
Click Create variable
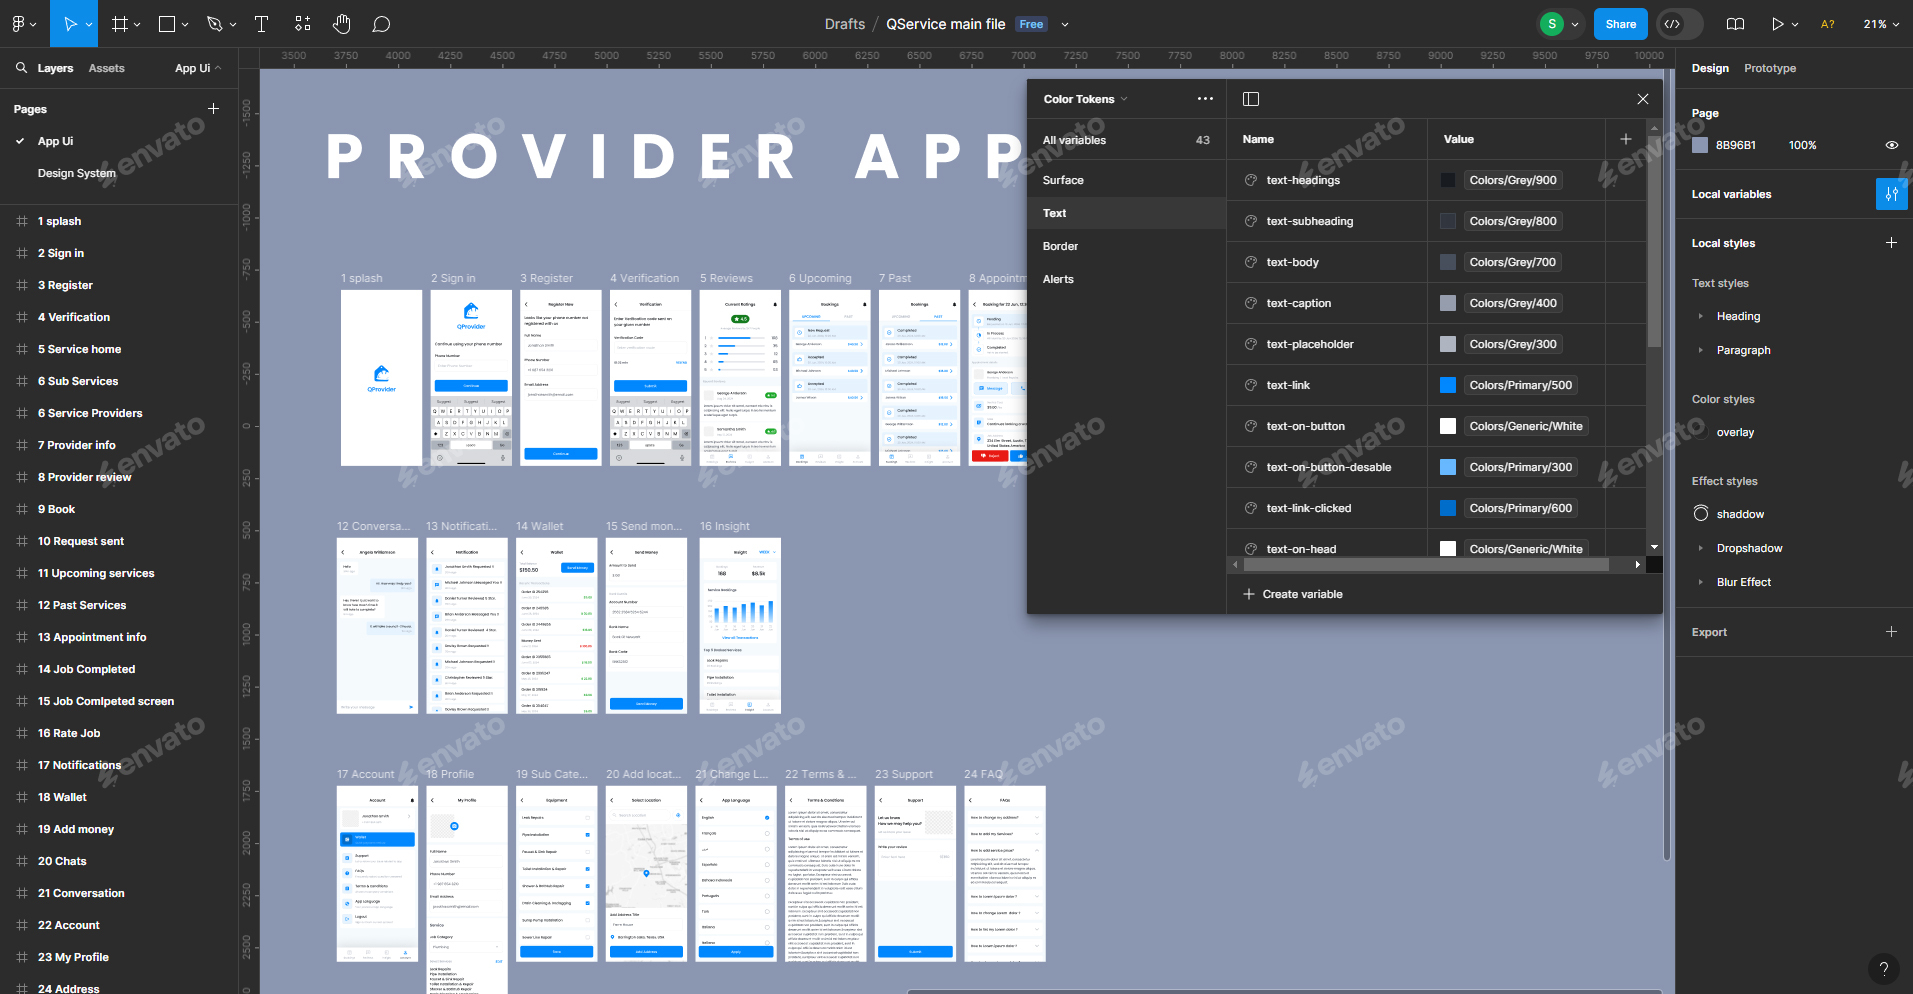tap(1293, 593)
